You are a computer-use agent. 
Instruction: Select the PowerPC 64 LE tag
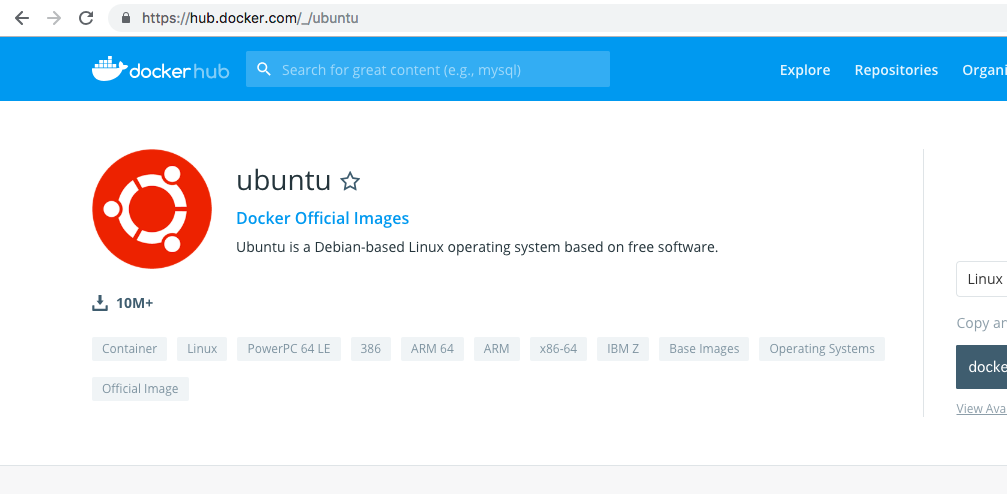click(288, 349)
